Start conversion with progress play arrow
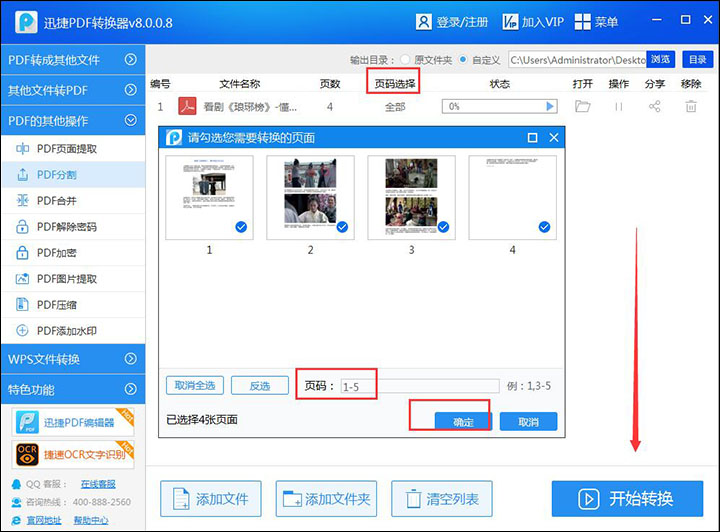 550,106
